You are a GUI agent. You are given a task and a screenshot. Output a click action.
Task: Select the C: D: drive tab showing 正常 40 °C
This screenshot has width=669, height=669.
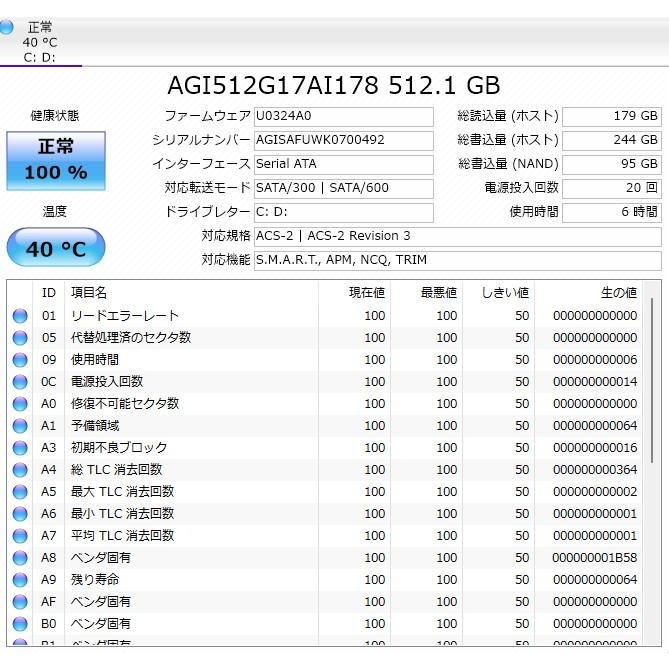[x=41, y=42]
